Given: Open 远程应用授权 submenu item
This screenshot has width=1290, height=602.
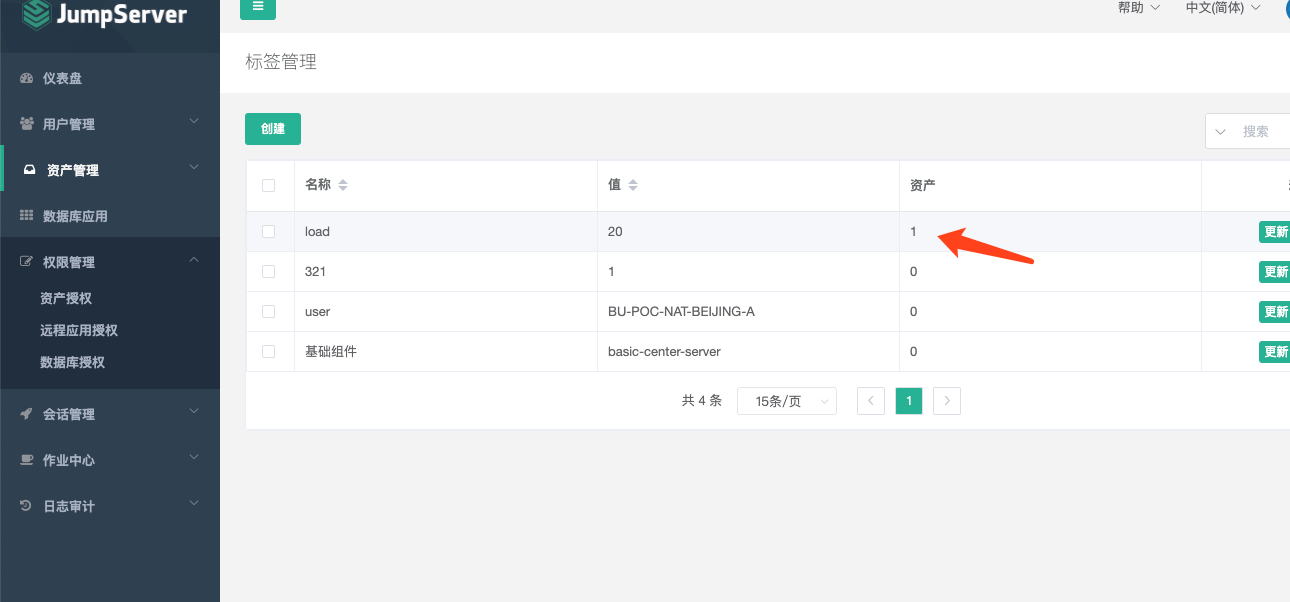Looking at the screenshot, I should point(79,330).
